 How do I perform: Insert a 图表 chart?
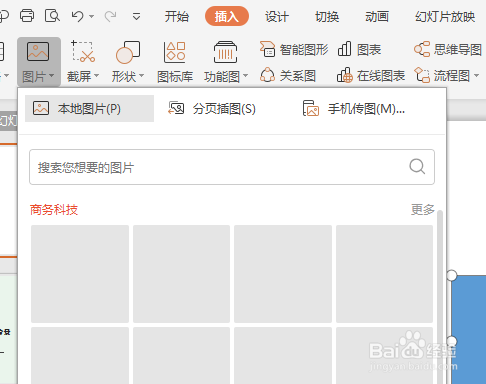[359, 50]
